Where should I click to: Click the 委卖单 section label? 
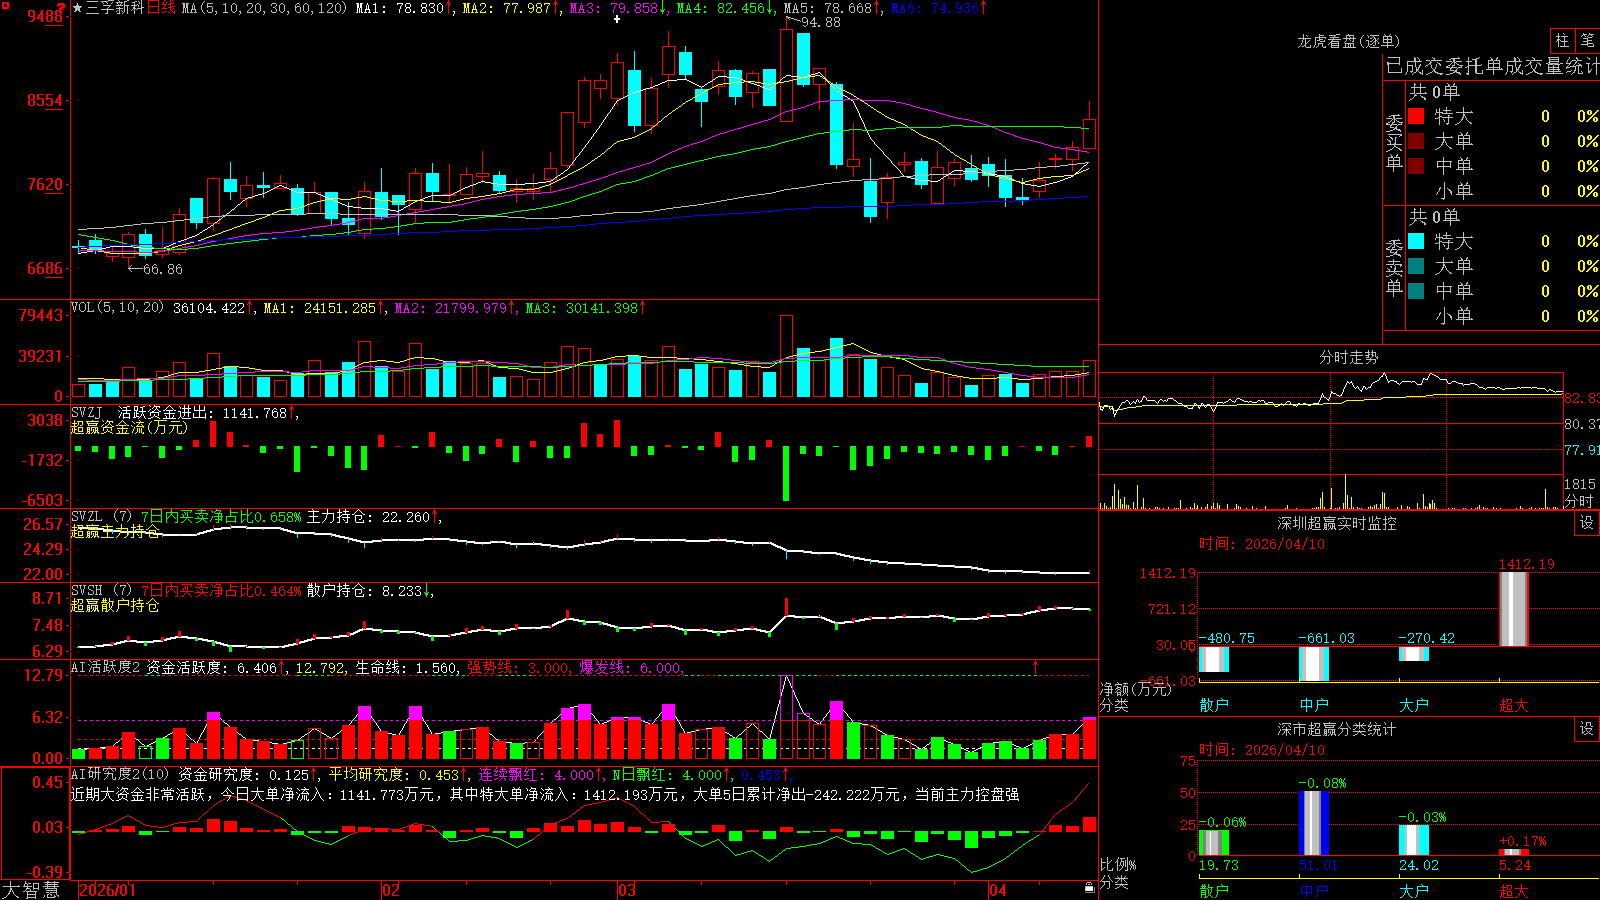[1394, 268]
